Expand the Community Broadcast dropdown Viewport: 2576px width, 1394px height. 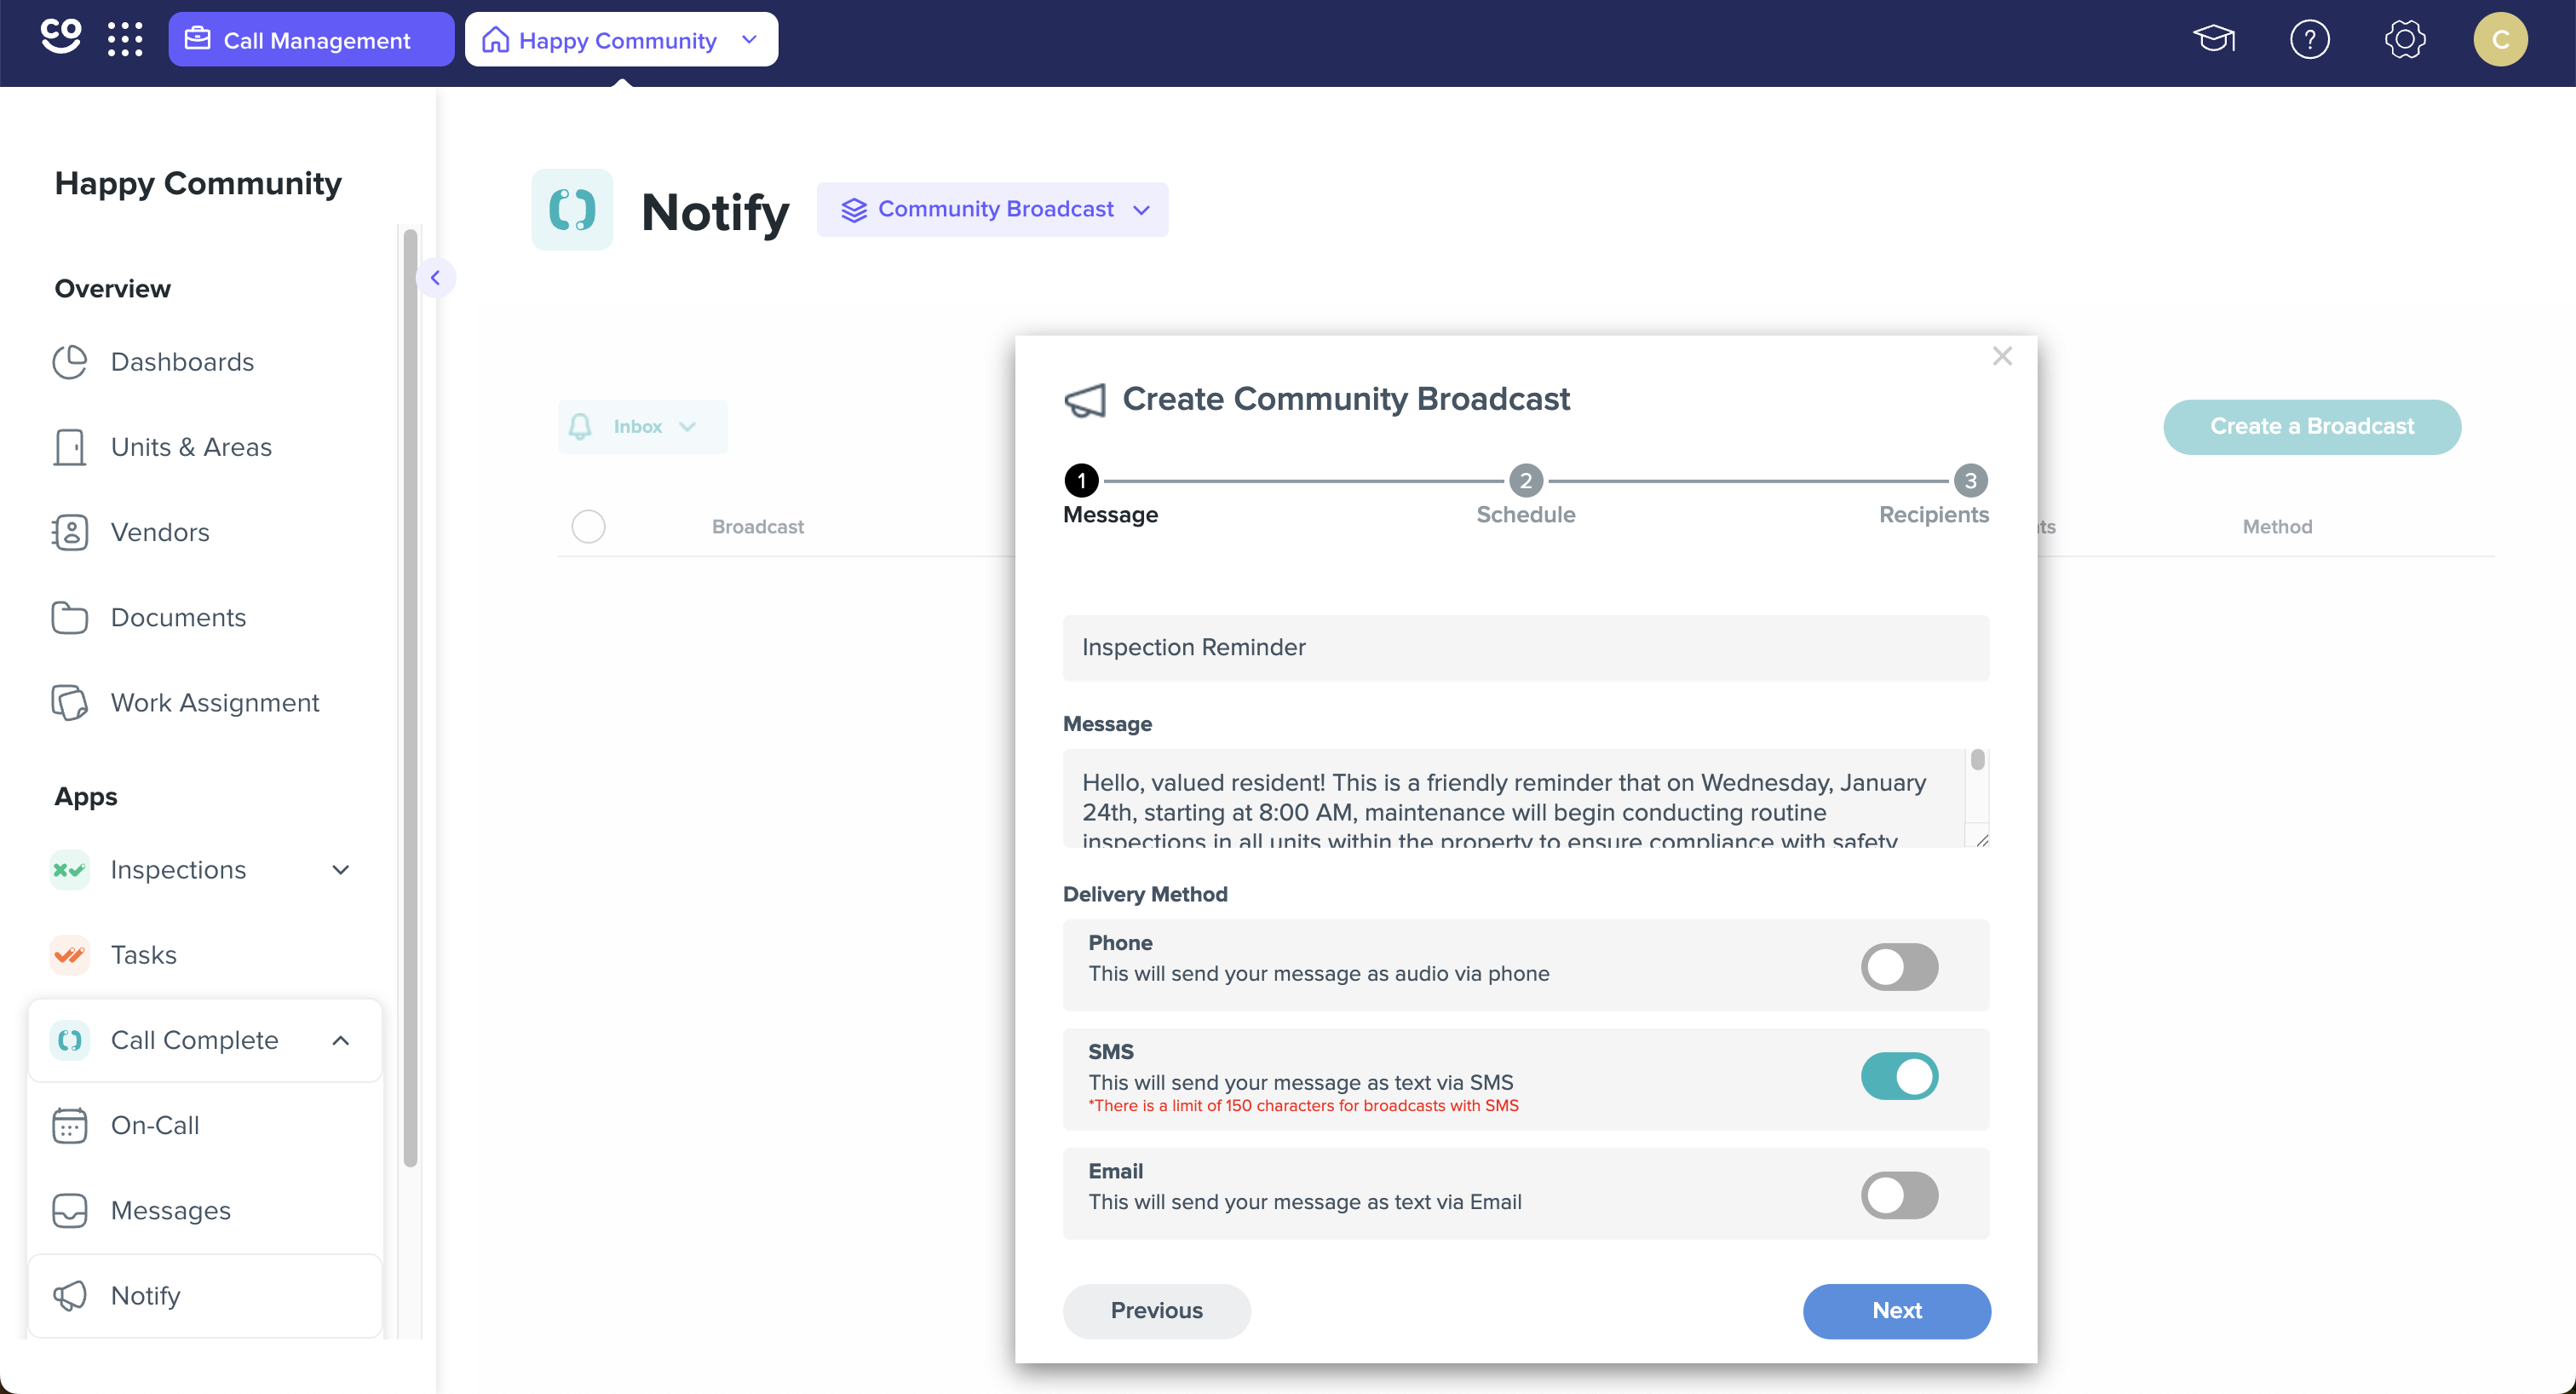(992, 210)
